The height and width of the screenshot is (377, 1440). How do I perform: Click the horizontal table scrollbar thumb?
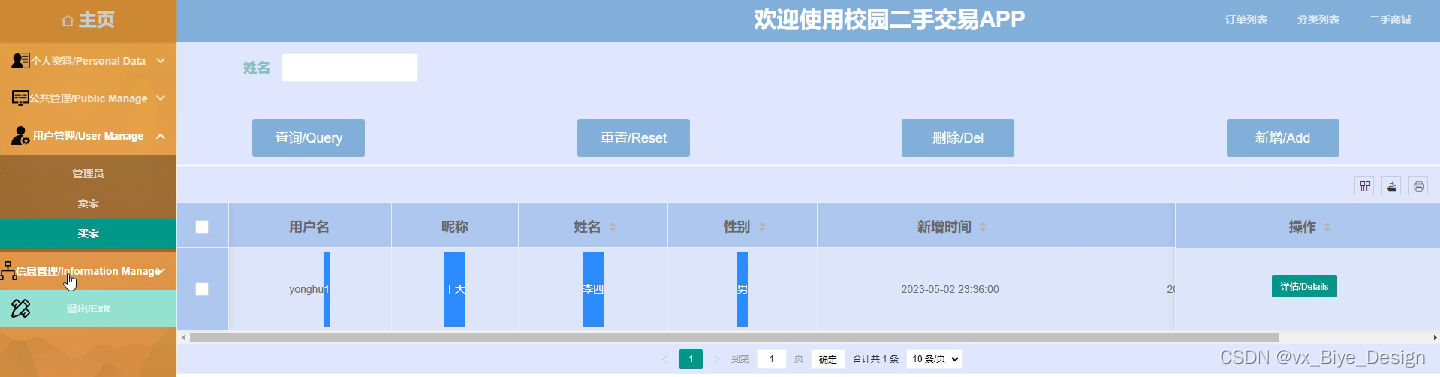pyautogui.click(x=734, y=338)
